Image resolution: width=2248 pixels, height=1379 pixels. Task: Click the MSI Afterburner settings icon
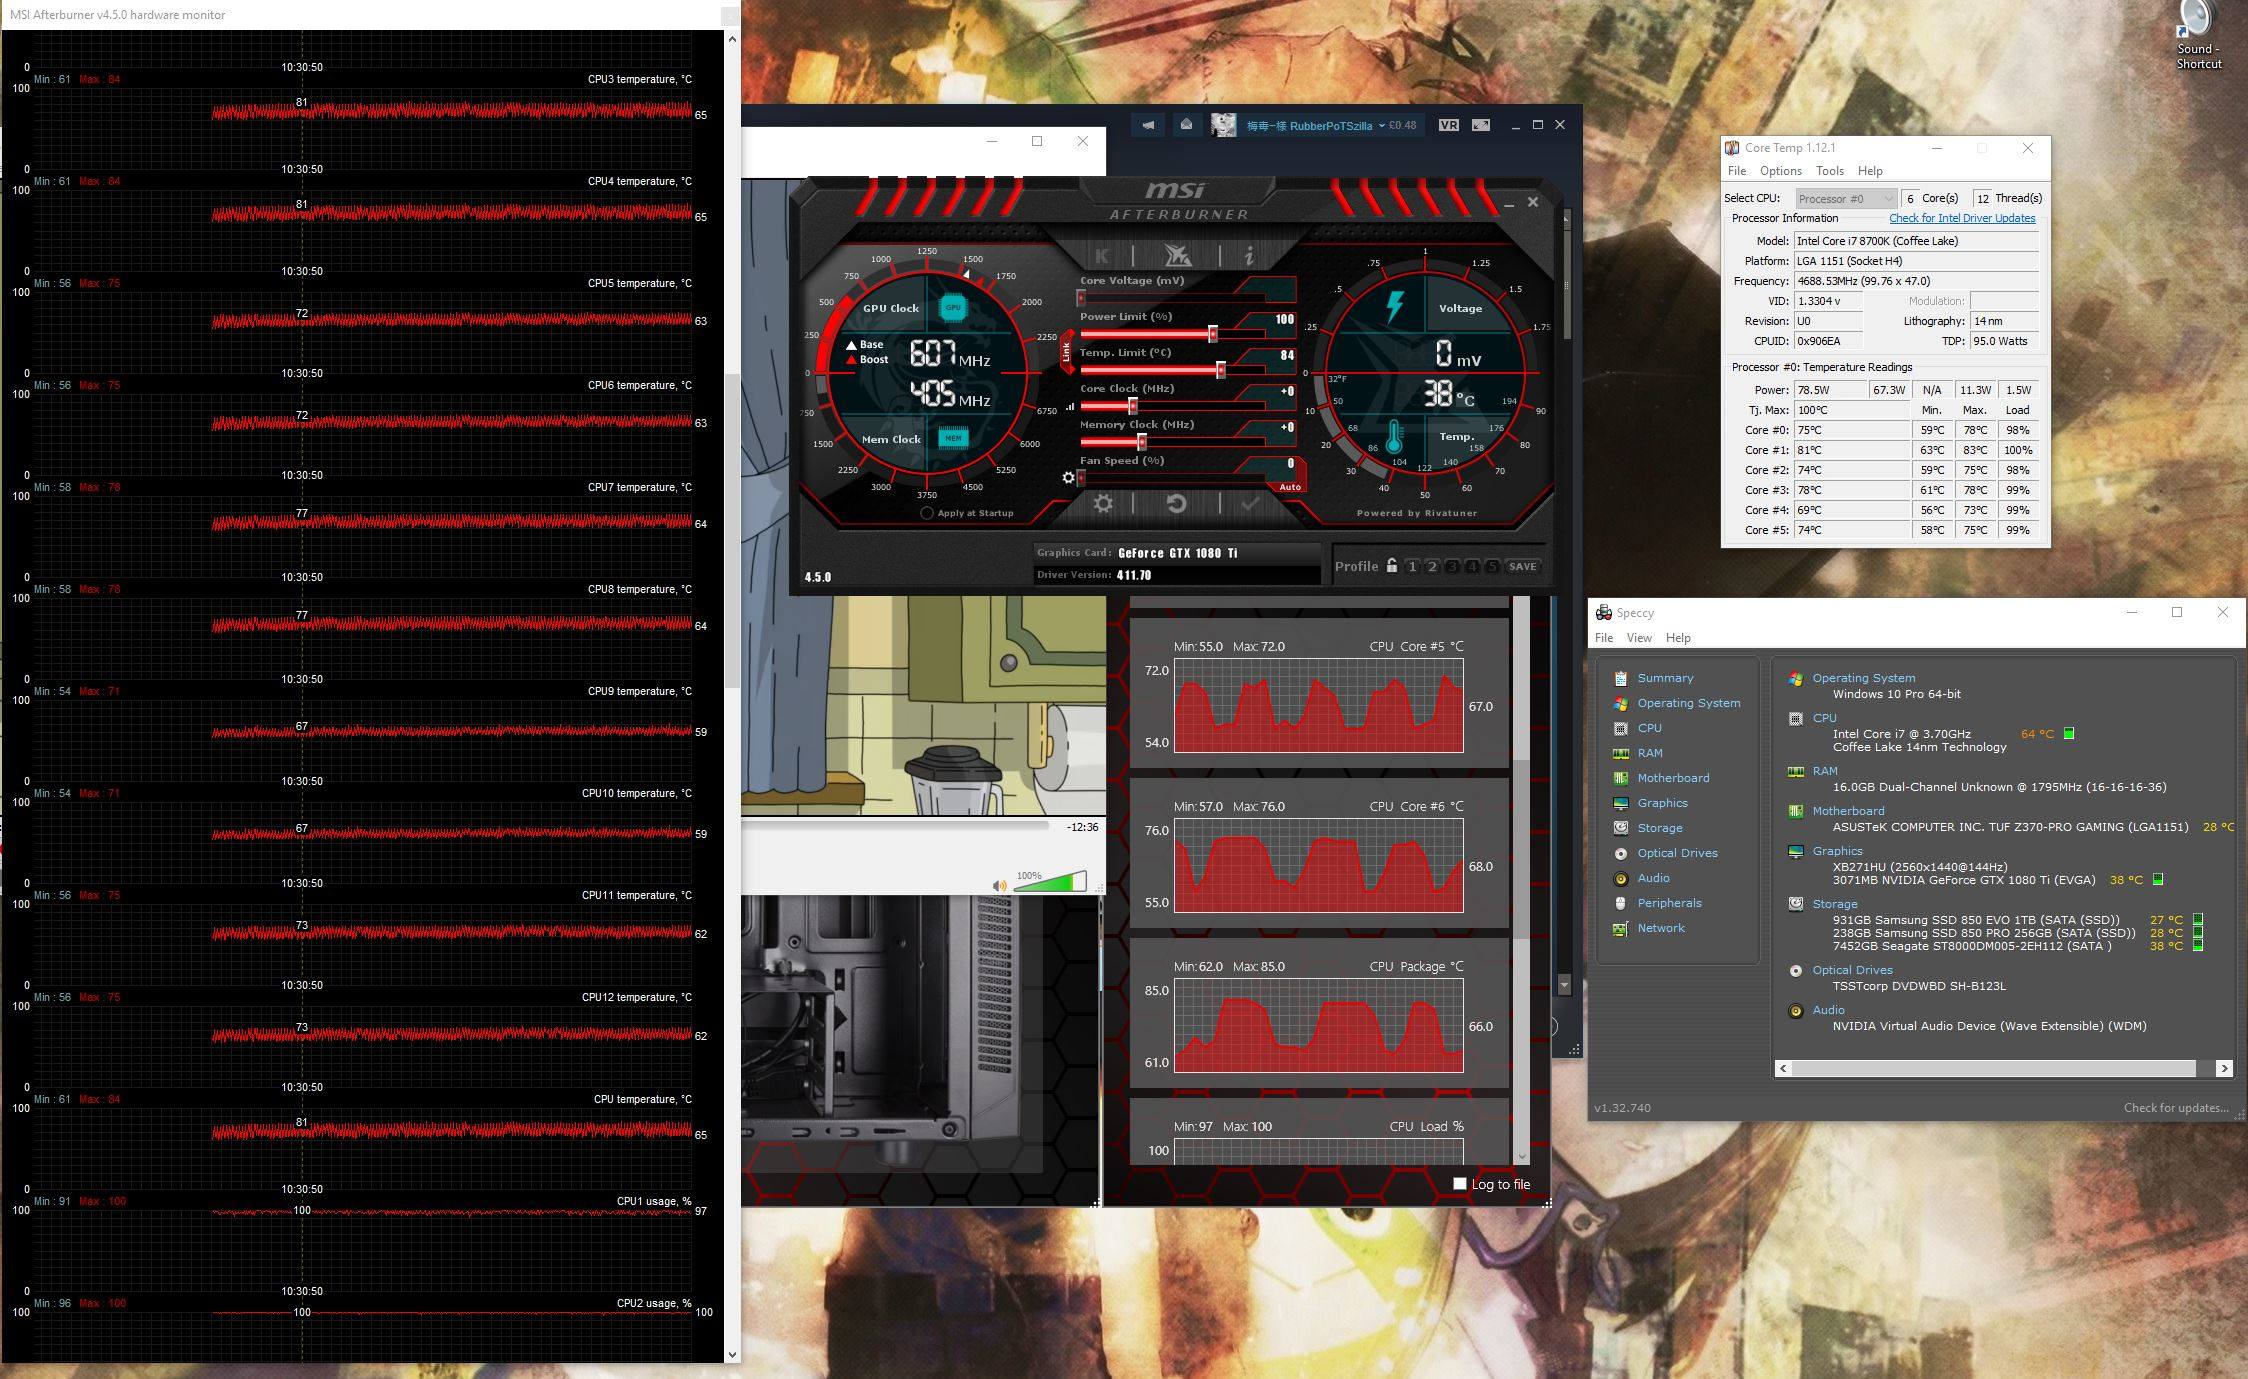[1100, 509]
